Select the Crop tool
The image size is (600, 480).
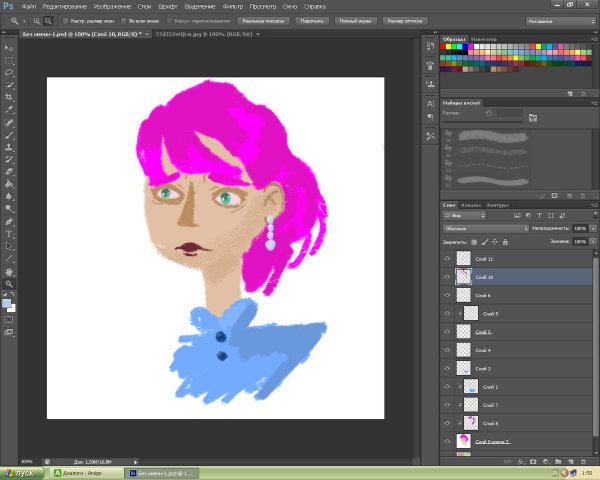tap(9, 97)
